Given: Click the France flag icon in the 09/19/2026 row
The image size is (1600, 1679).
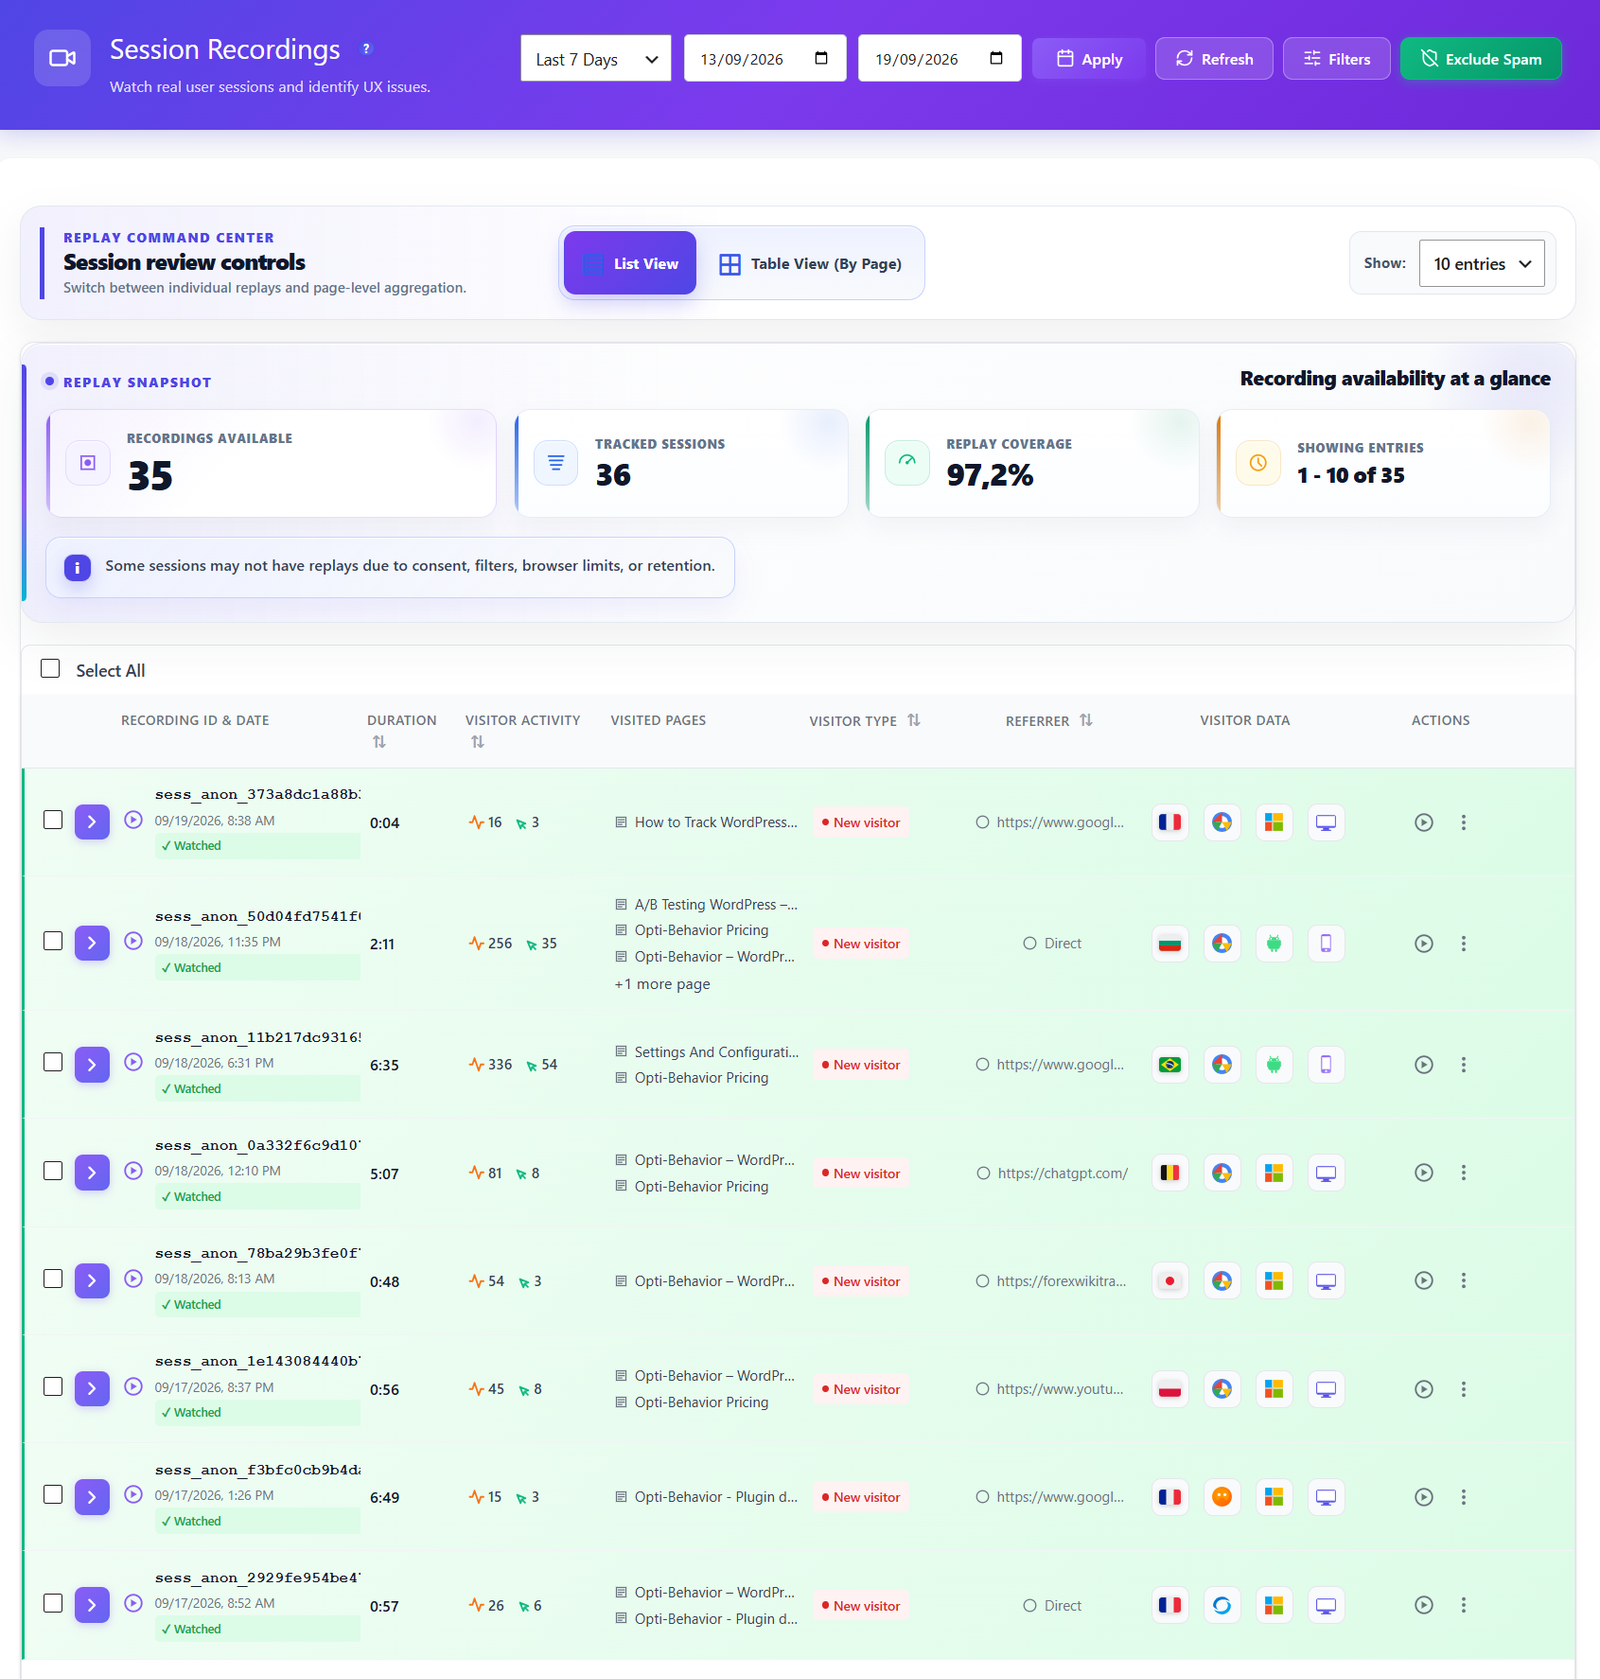Looking at the screenshot, I should pyautogui.click(x=1170, y=822).
